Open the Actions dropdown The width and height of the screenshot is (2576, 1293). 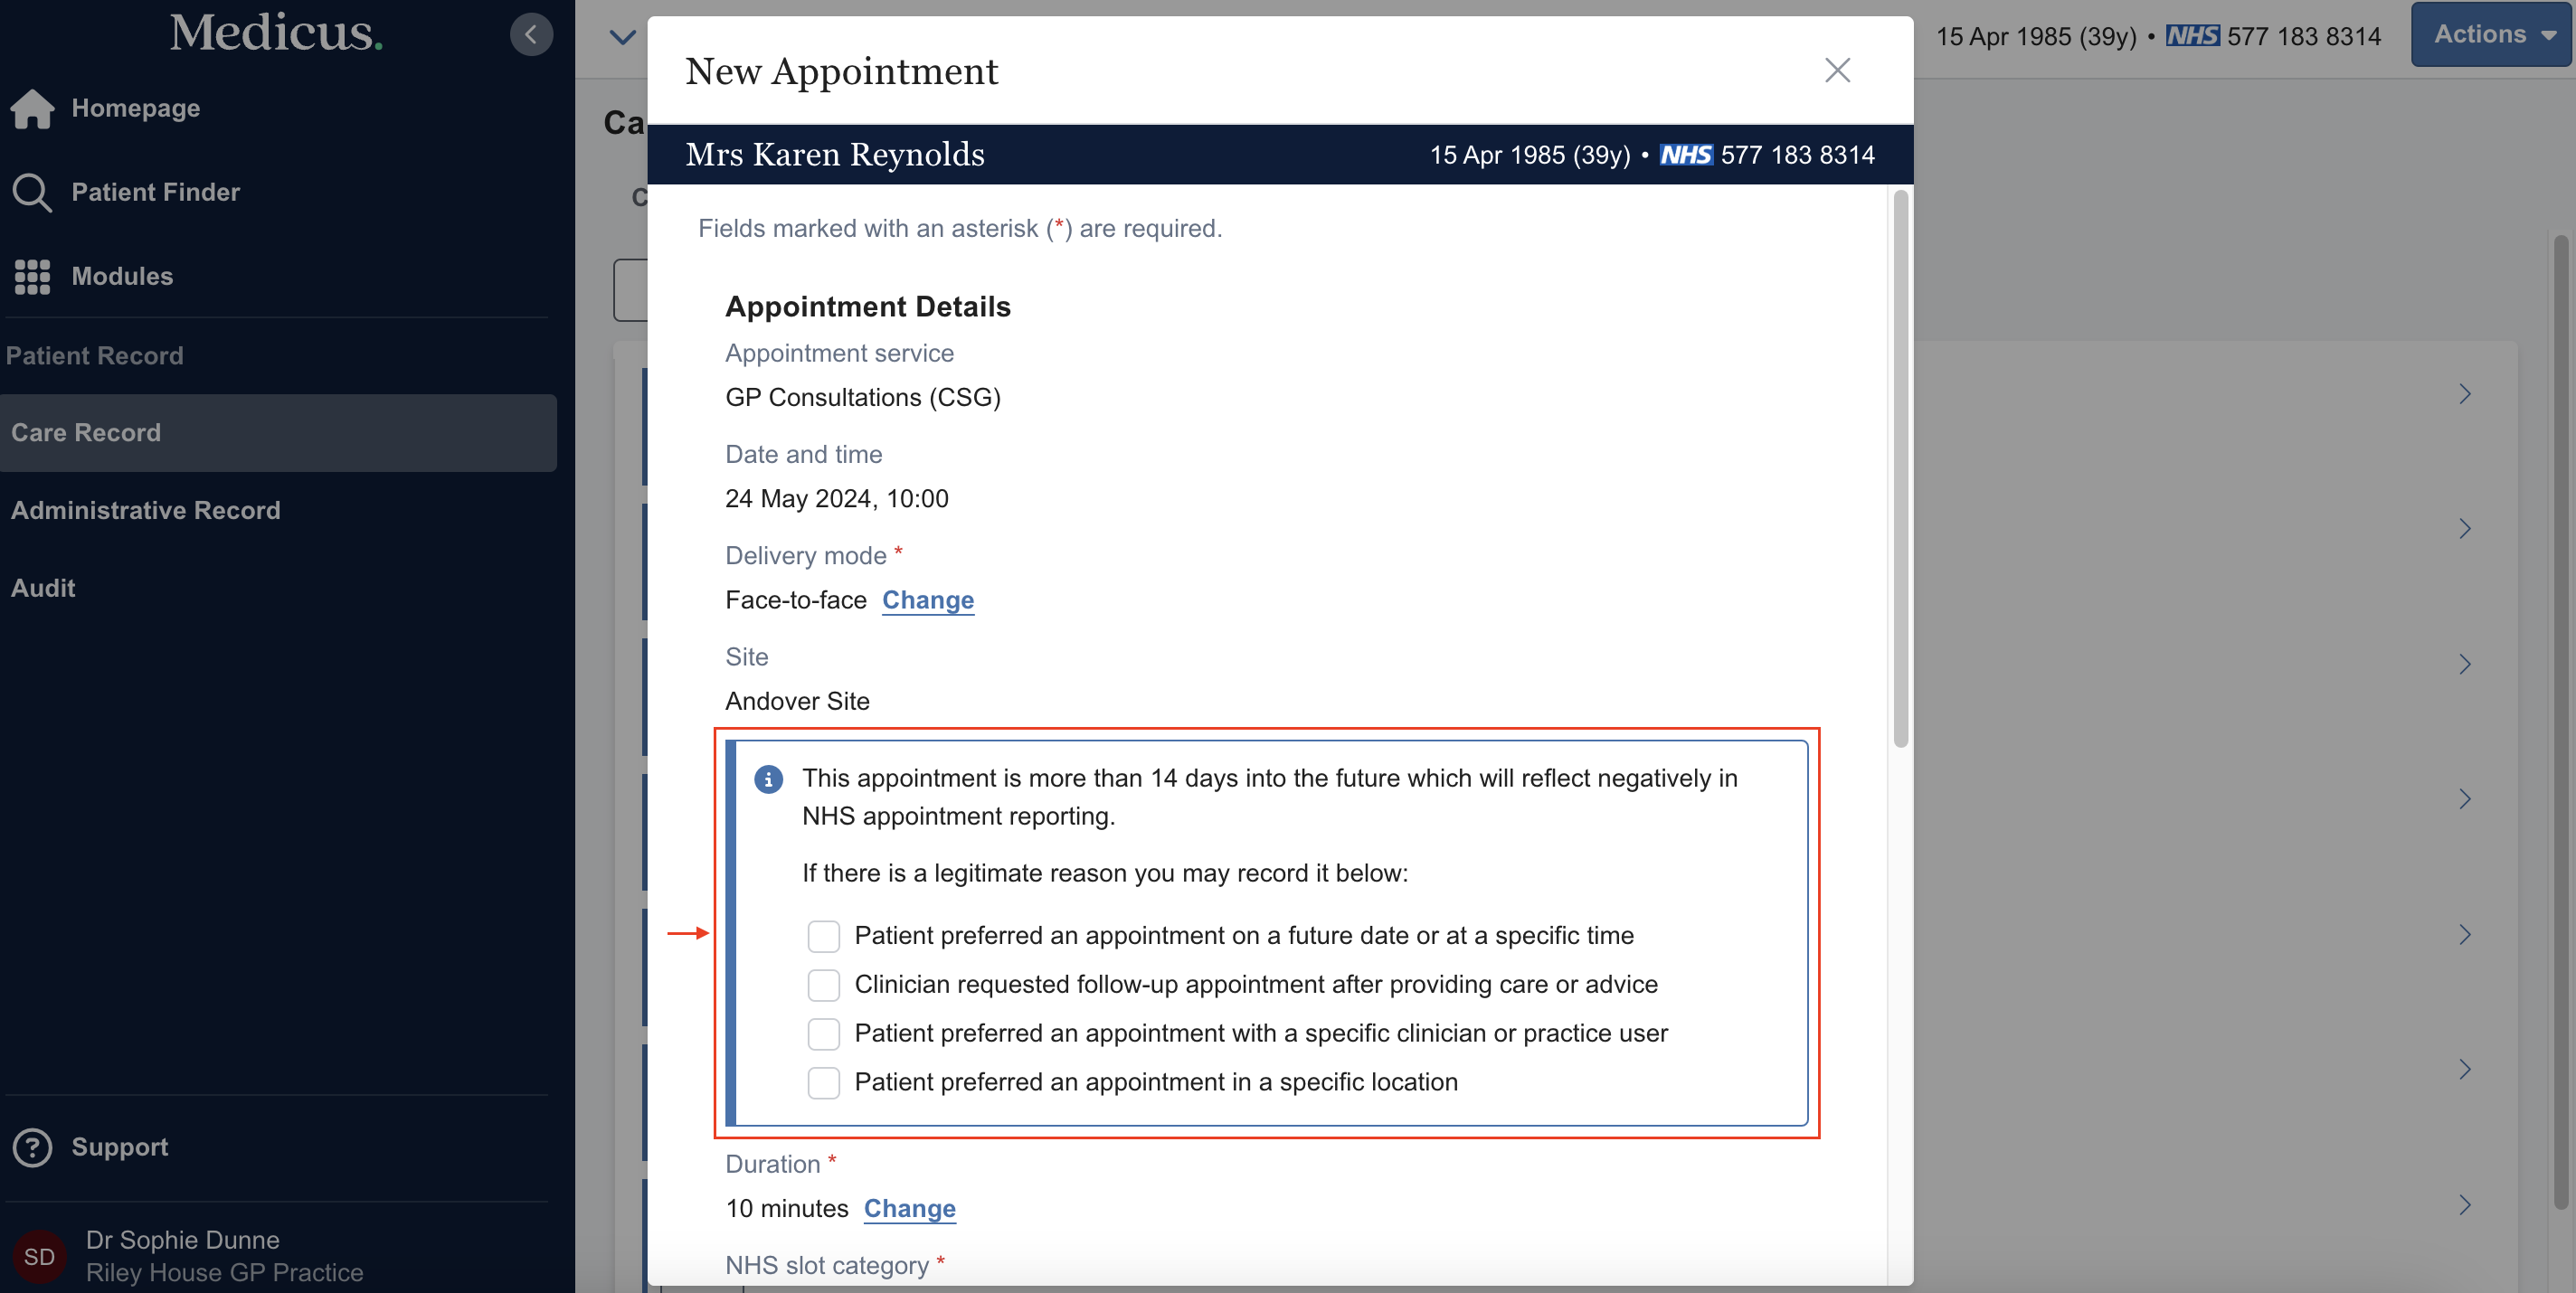coord(2491,34)
